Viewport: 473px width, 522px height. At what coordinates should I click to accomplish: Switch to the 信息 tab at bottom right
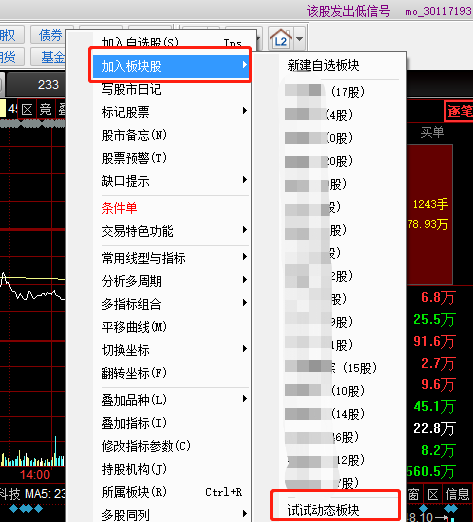pyautogui.click(x=457, y=494)
